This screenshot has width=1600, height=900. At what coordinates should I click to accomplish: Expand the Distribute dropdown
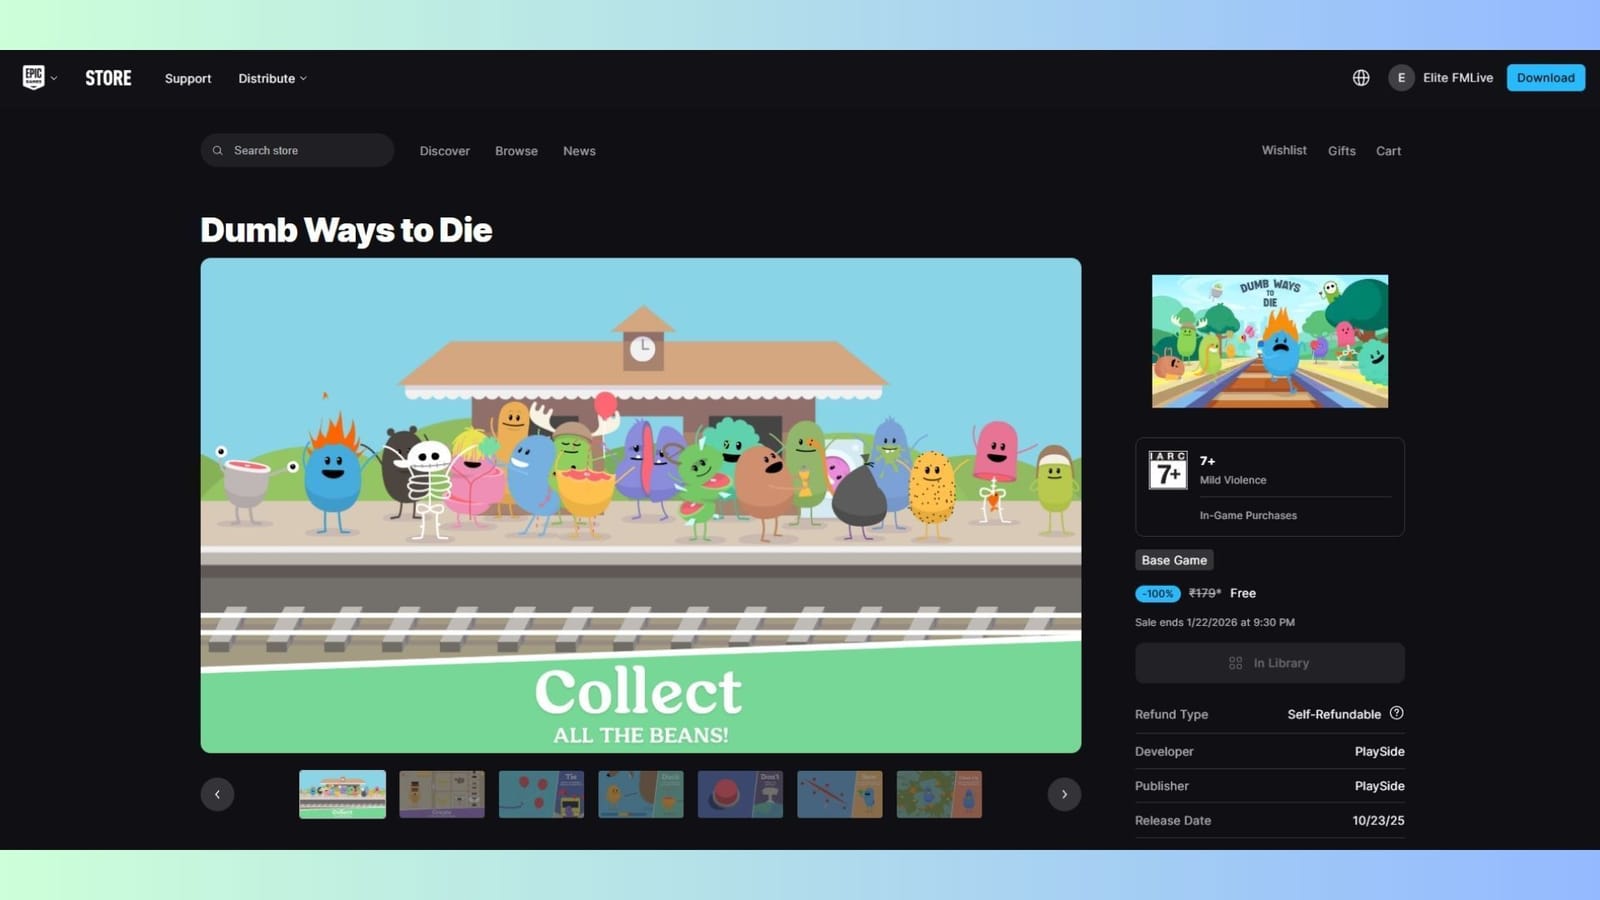272,78
